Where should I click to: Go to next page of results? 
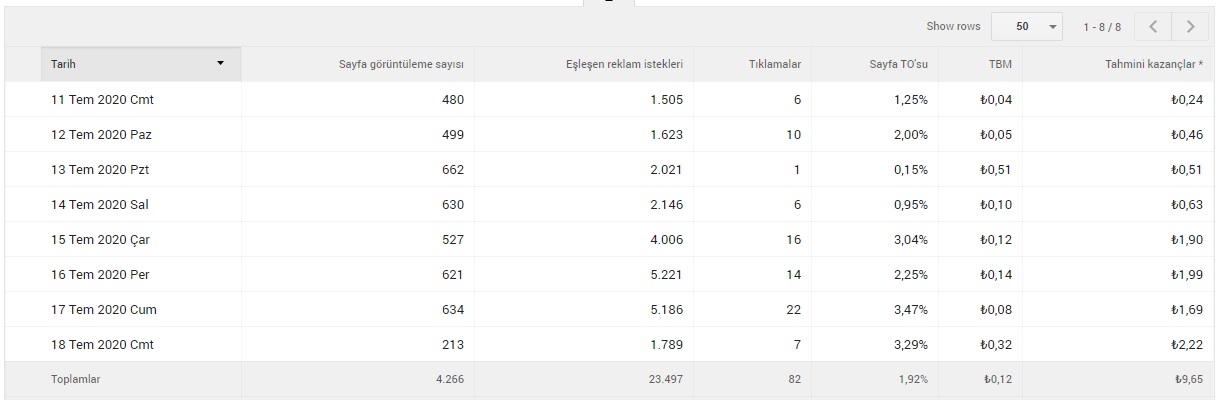pos(1190,26)
